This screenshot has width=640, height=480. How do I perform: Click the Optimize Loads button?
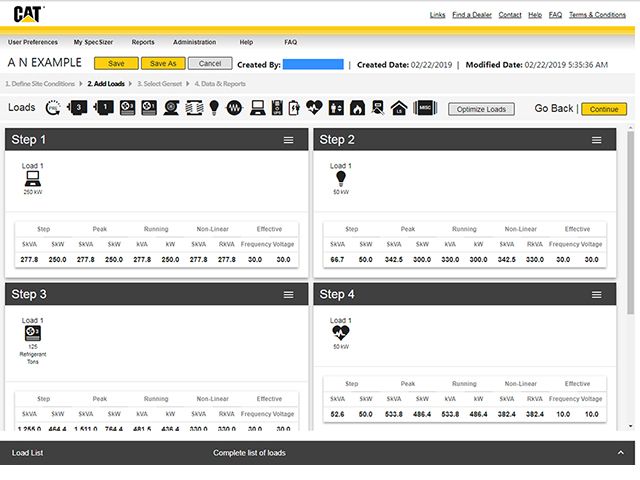481,108
